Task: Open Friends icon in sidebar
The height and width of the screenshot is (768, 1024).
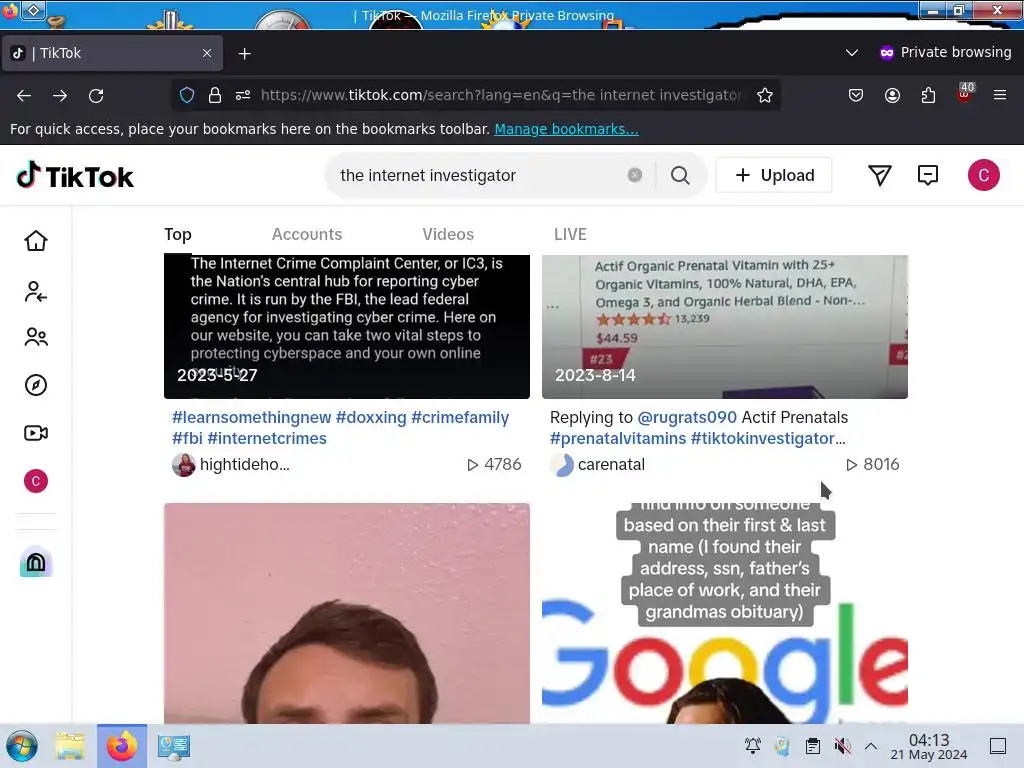Action: 36,337
